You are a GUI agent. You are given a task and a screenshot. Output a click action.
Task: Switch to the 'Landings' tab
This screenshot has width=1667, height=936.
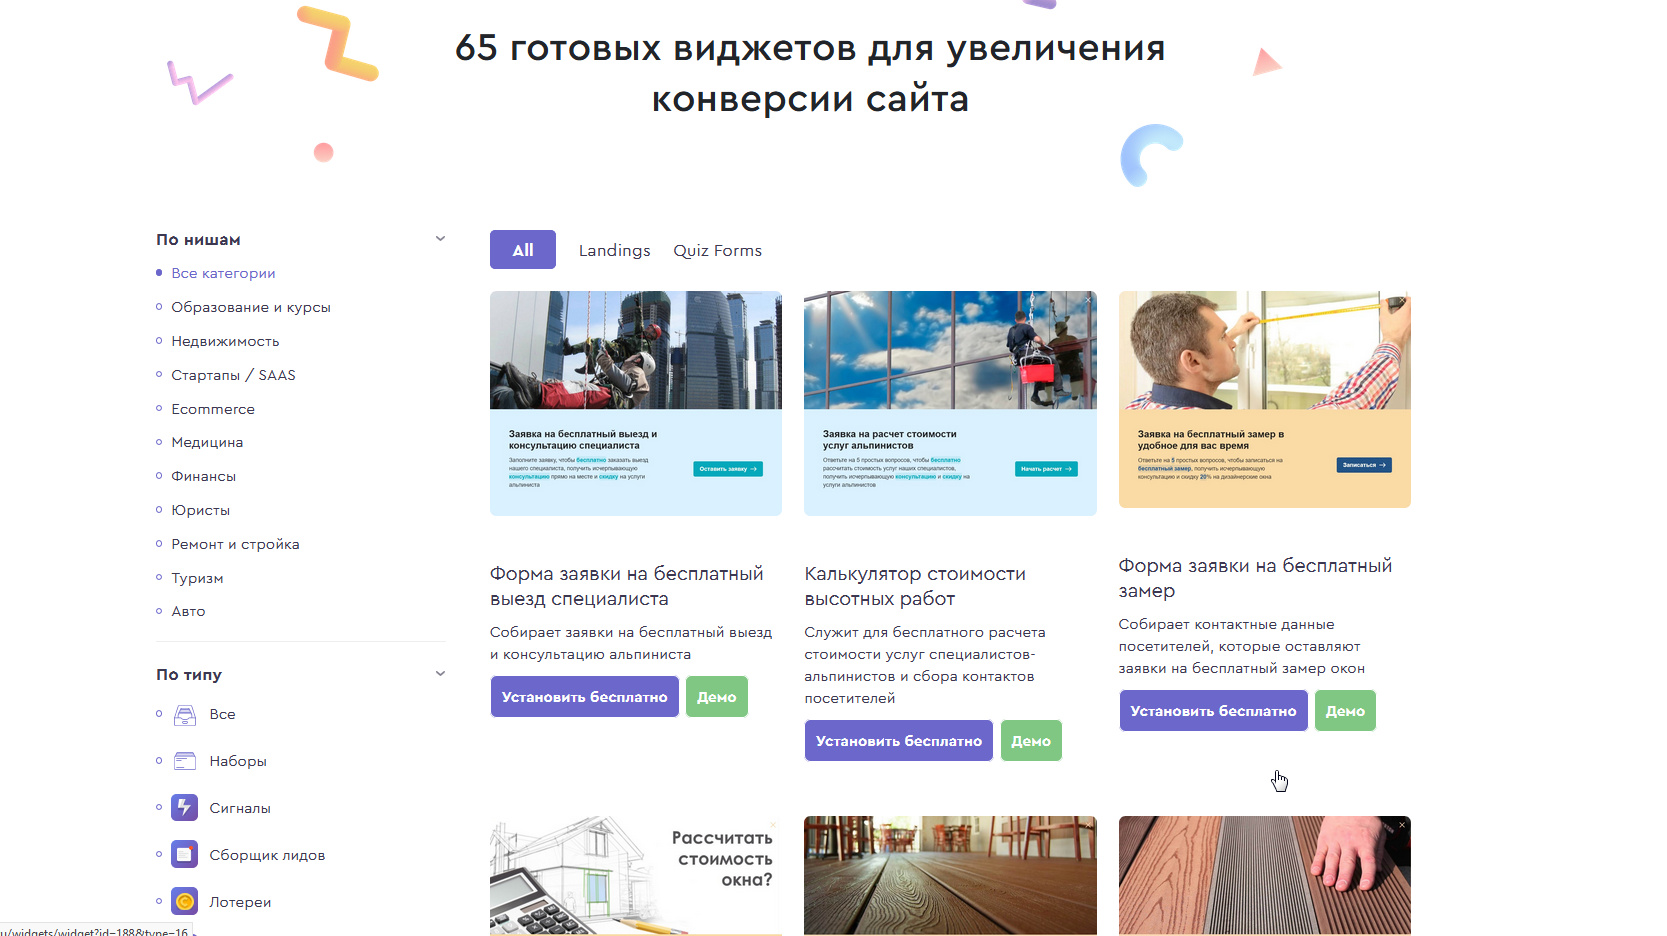click(614, 250)
